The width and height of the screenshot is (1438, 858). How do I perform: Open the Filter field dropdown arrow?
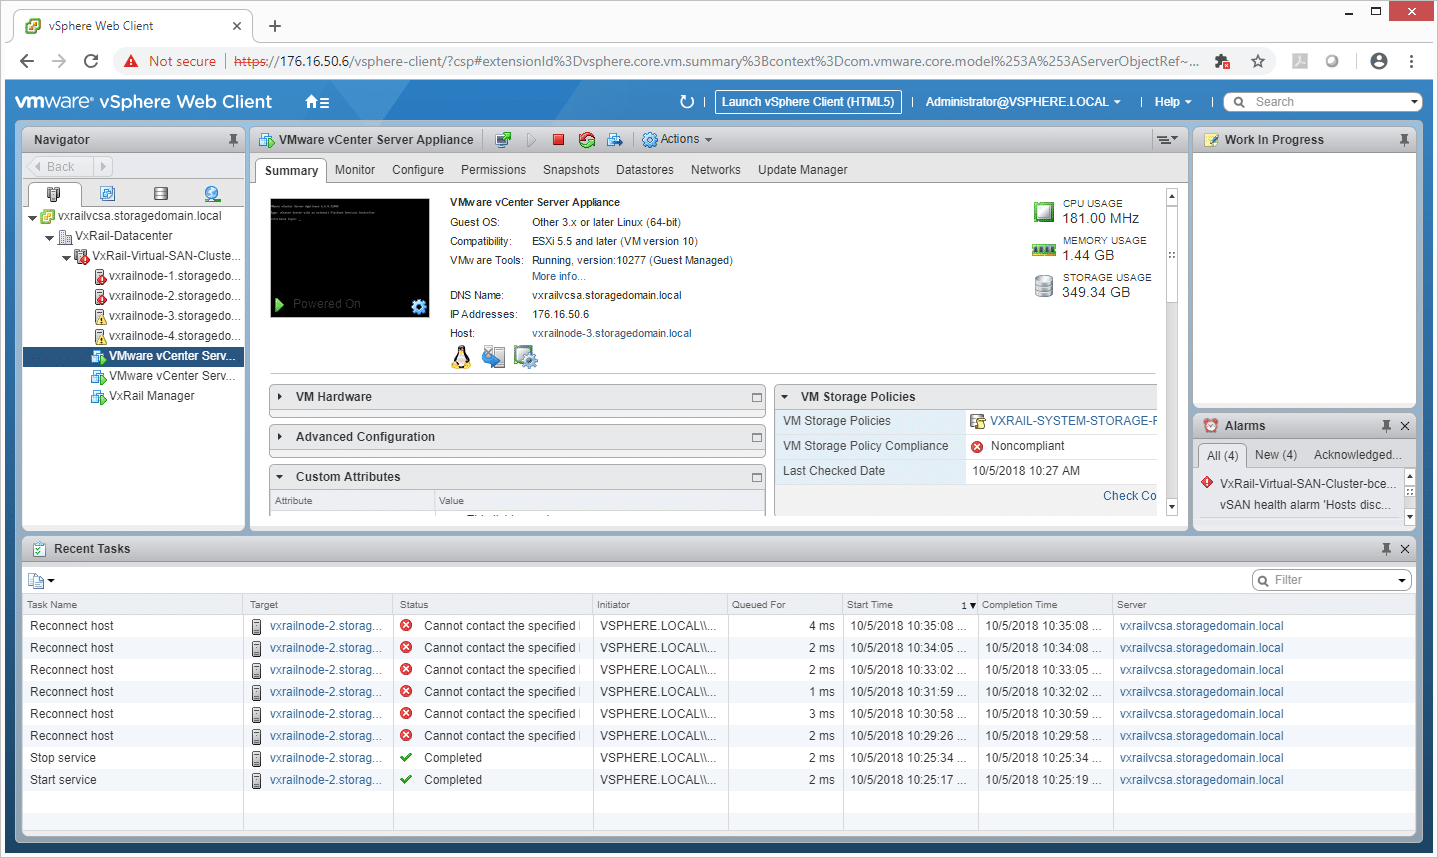[1402, 581]
